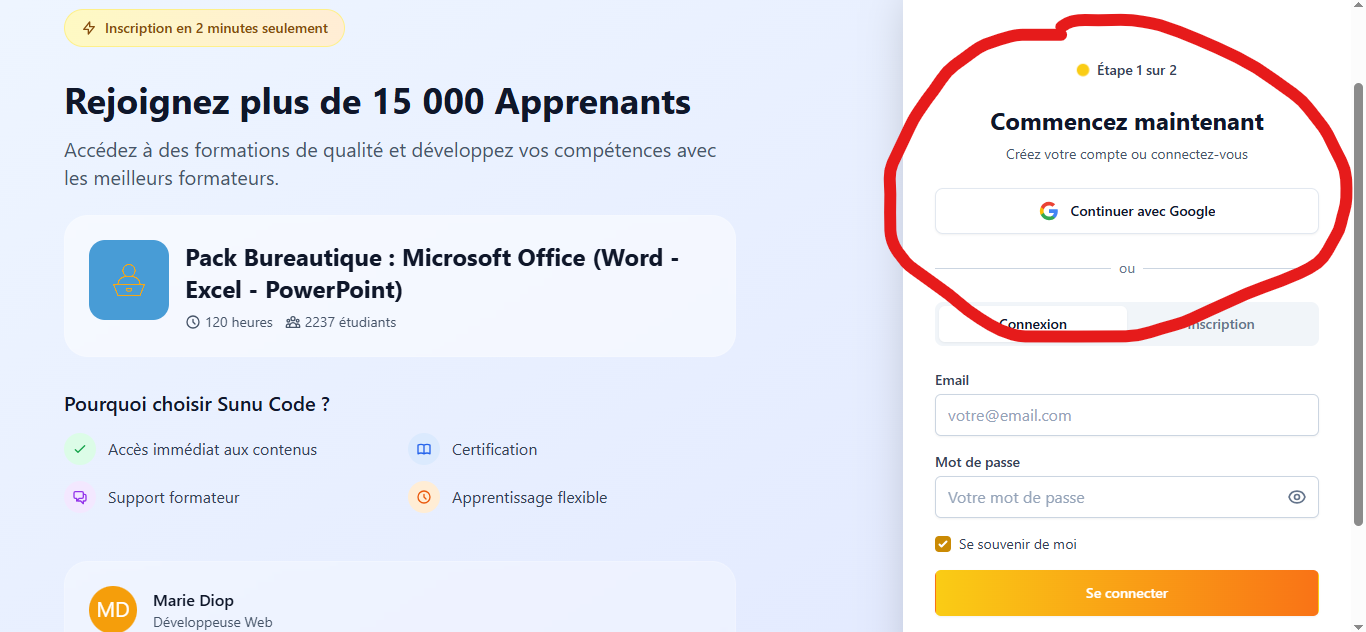Click the orange Apprentissage flexible clock icon
This screenshot has width=1366, height=632.
point(424,497)
